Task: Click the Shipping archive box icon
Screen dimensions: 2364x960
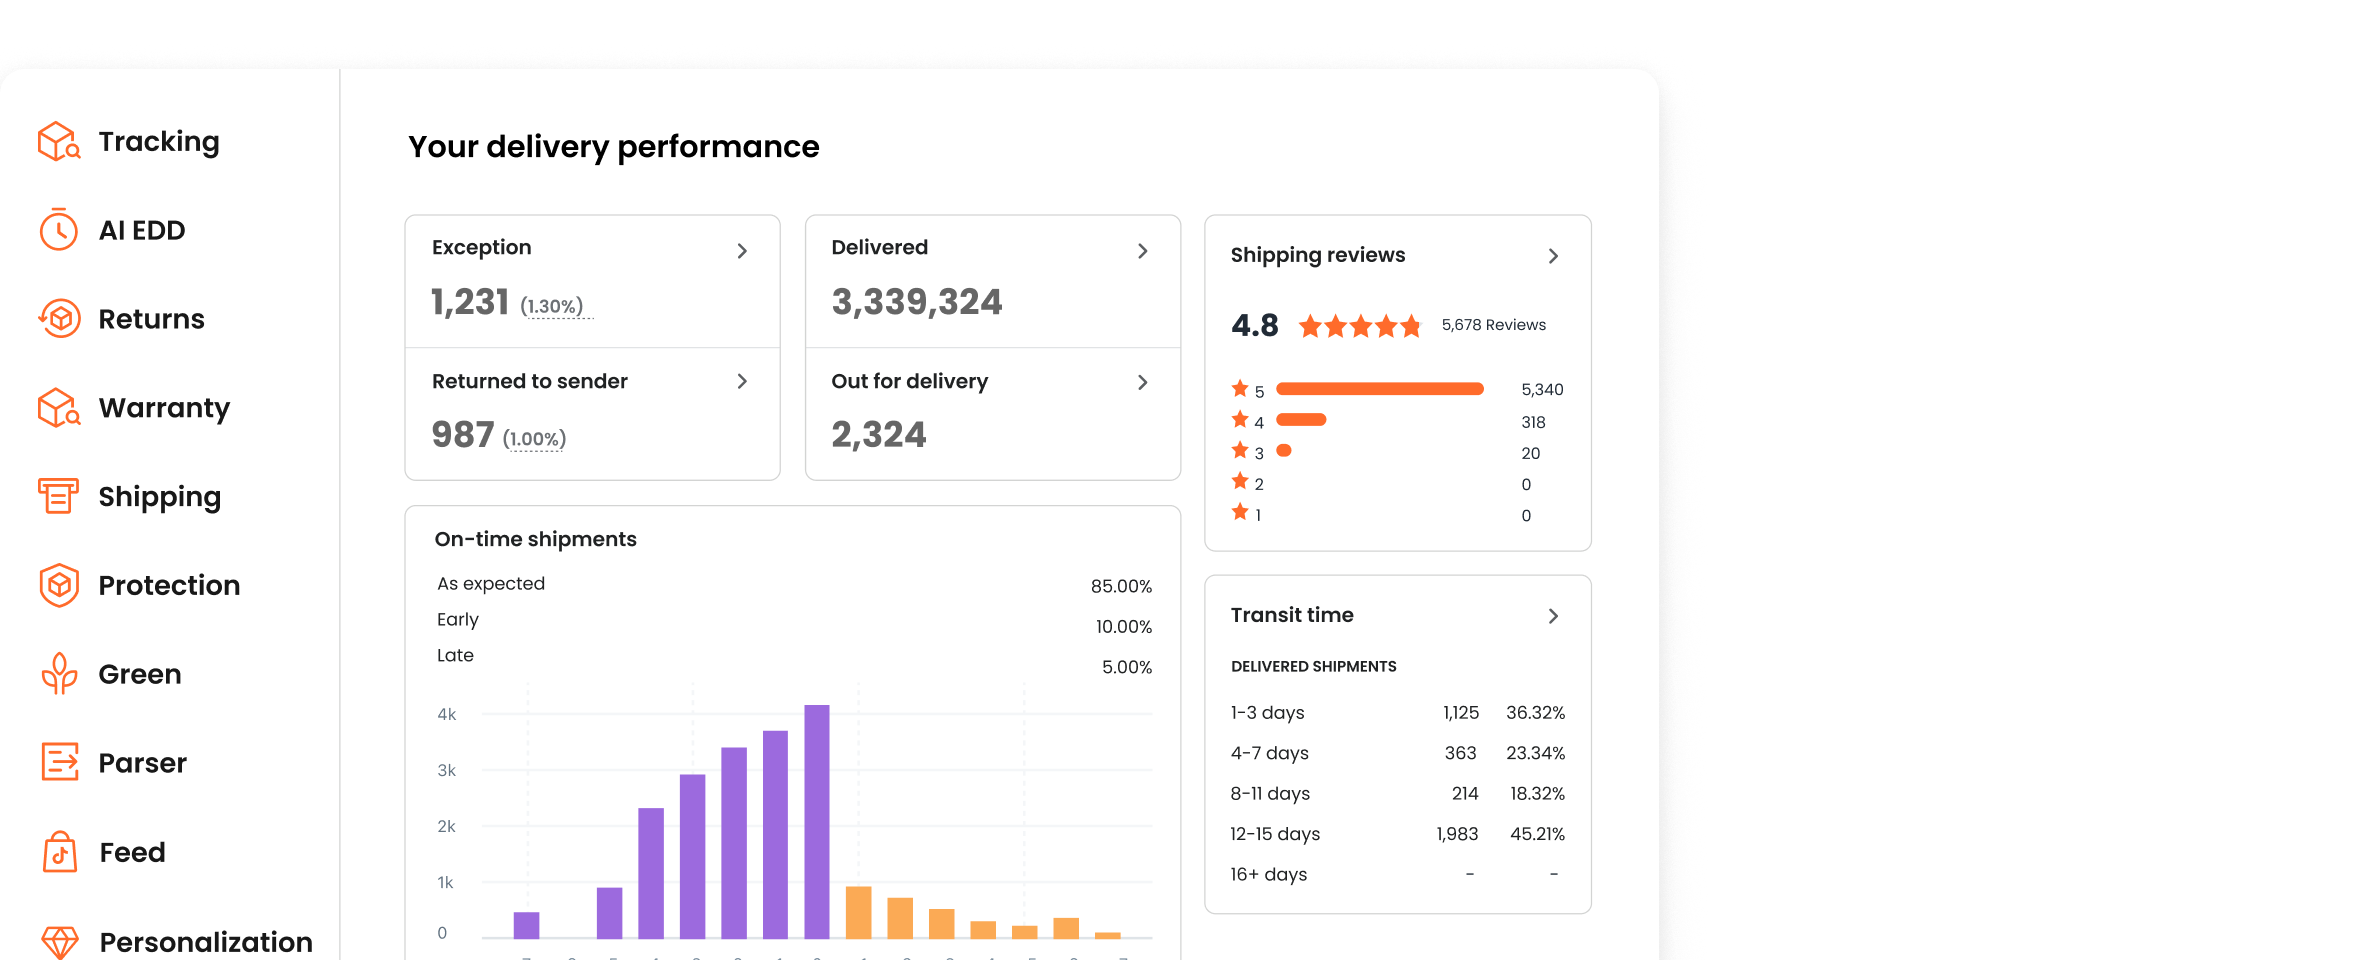Action: click(x=59, y=496)
